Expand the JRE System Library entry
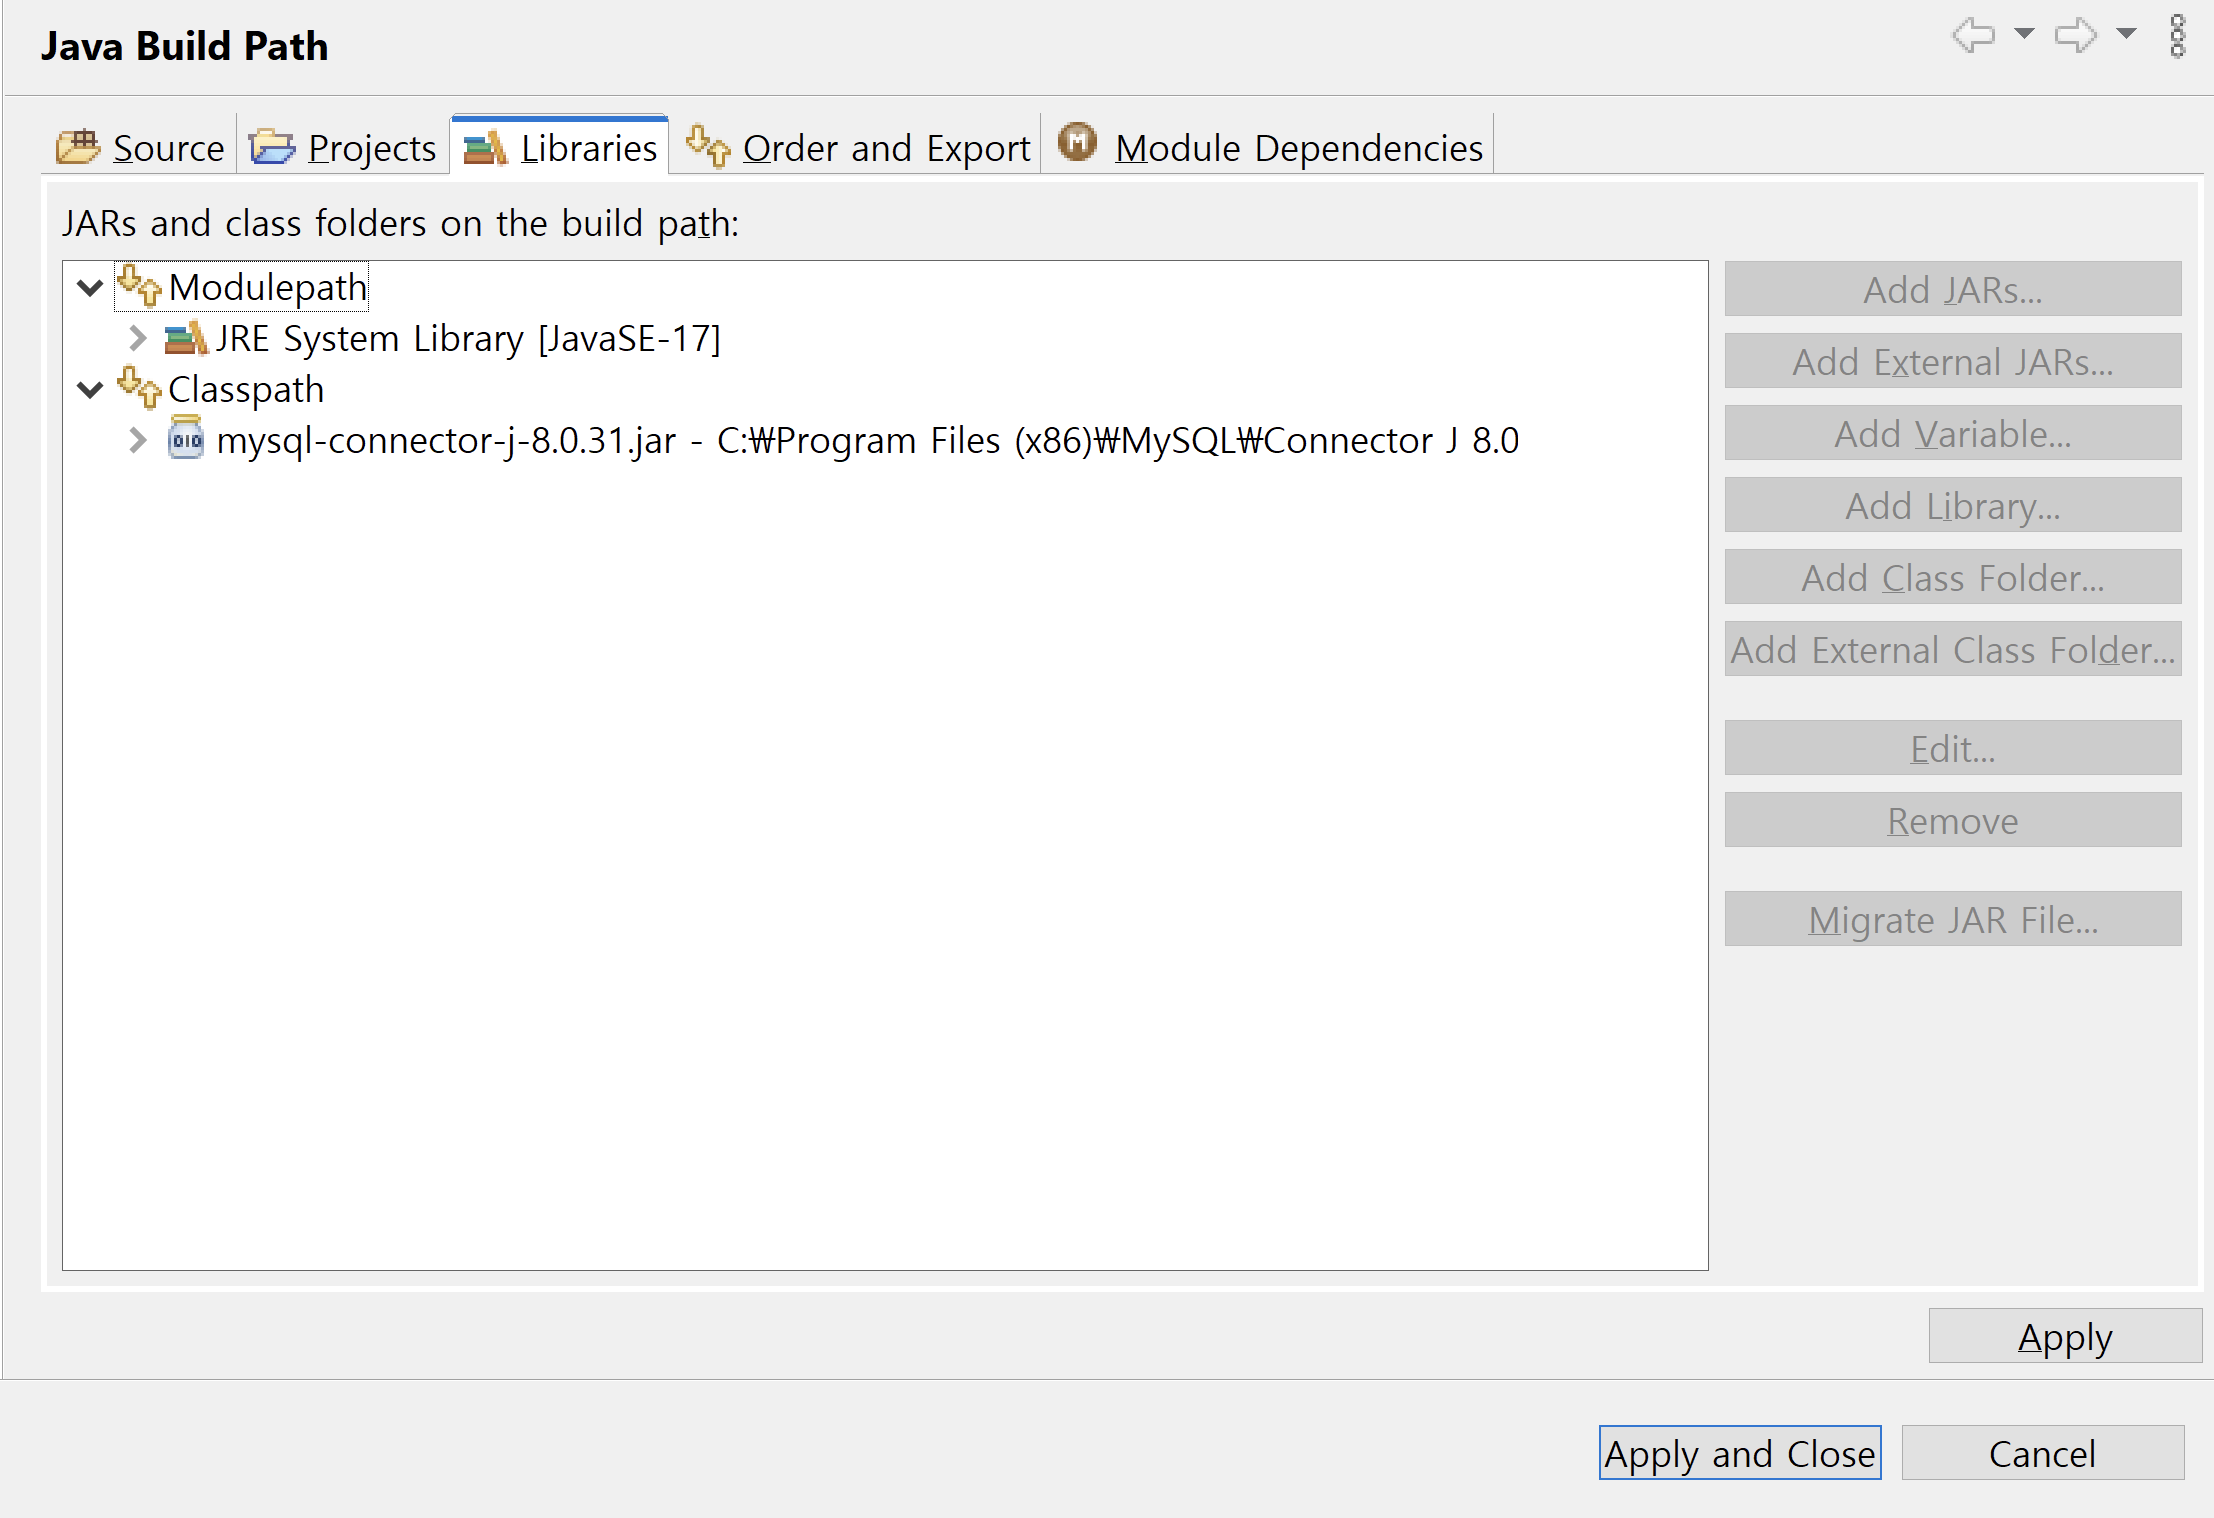This screenshot has width=2214, height=1518. coord(136,337)
